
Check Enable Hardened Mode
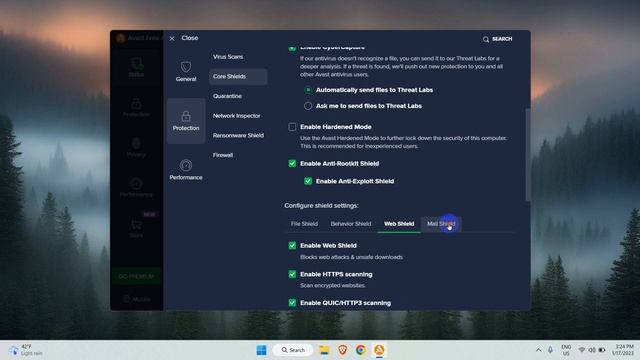click(292, 127)
